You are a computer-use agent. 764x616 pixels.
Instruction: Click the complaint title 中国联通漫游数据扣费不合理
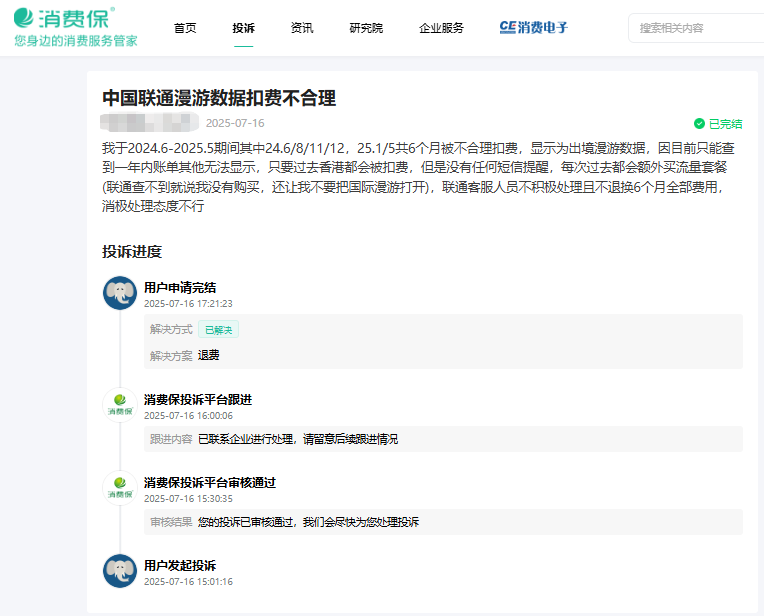pyautogui.click(x=219, y=98)
